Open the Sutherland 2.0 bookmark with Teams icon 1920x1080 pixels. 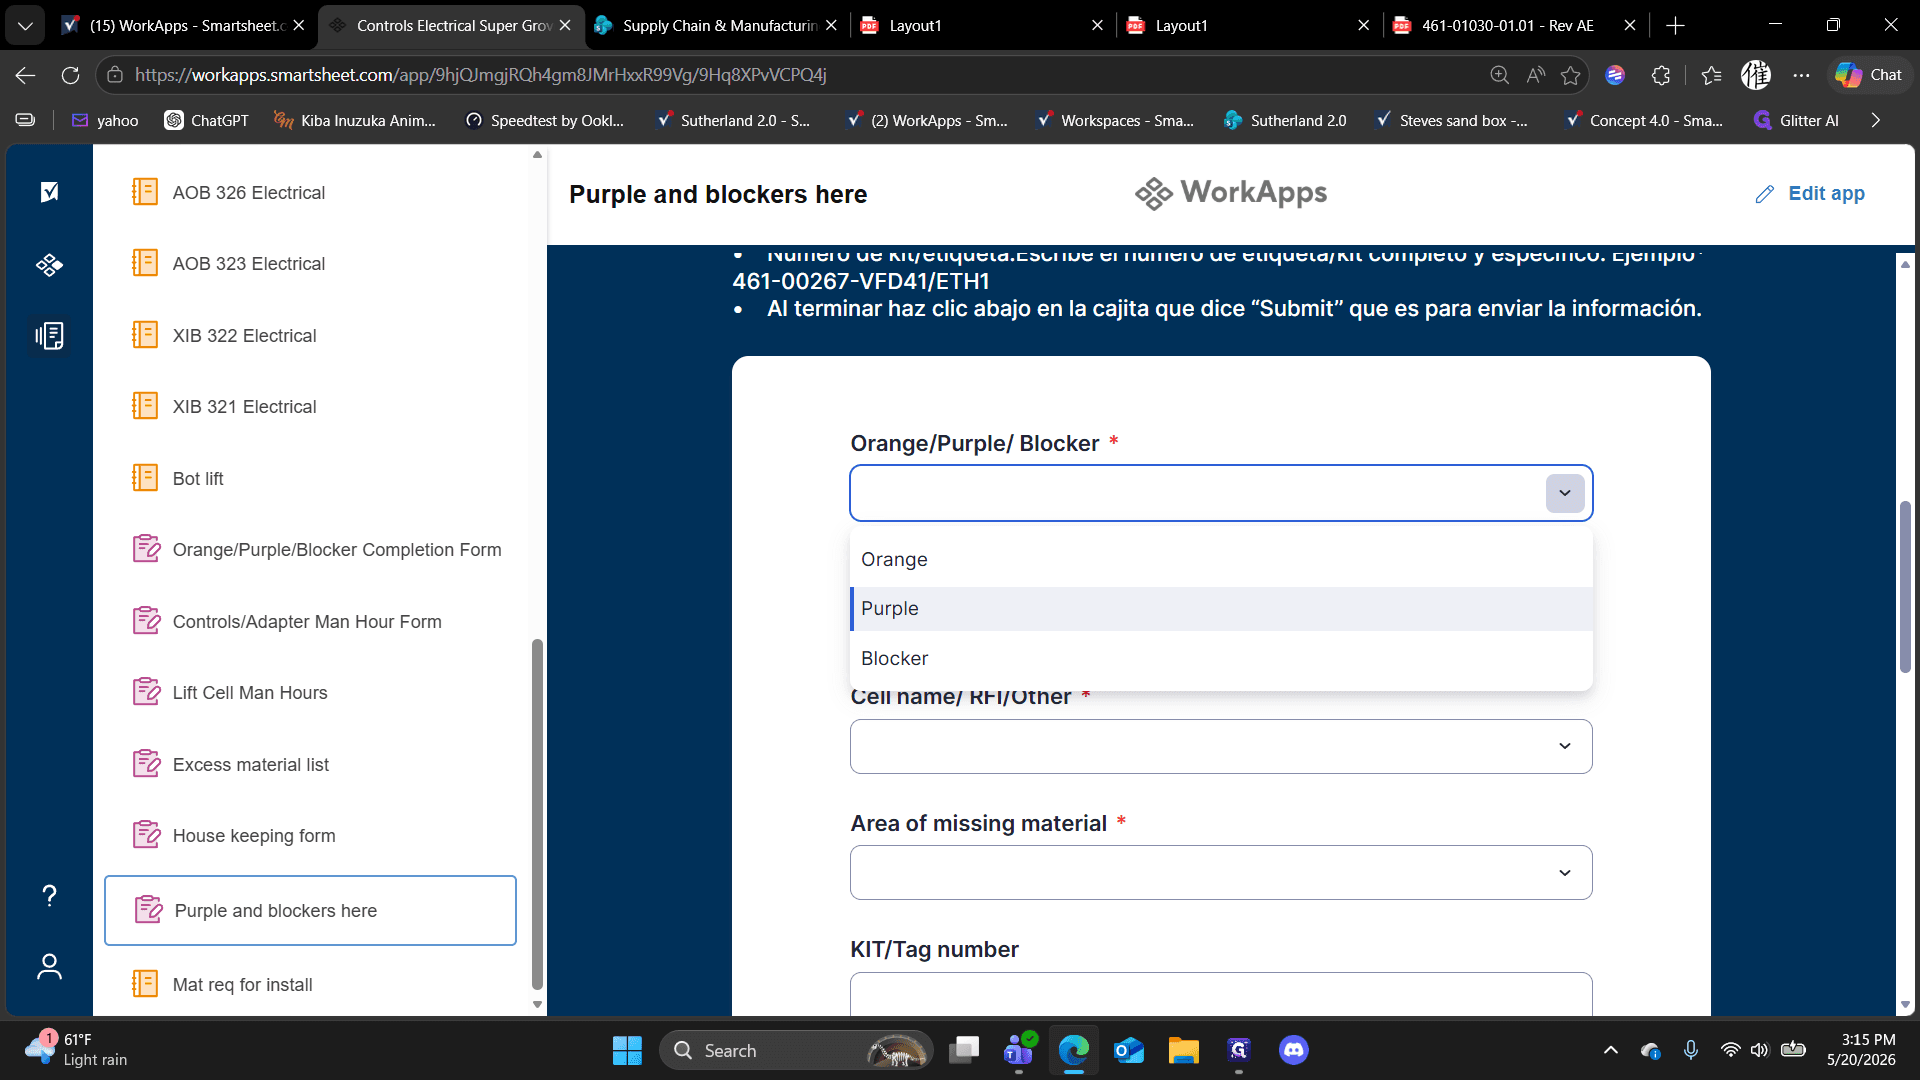pyautogui.click(x=1285, y=120)
